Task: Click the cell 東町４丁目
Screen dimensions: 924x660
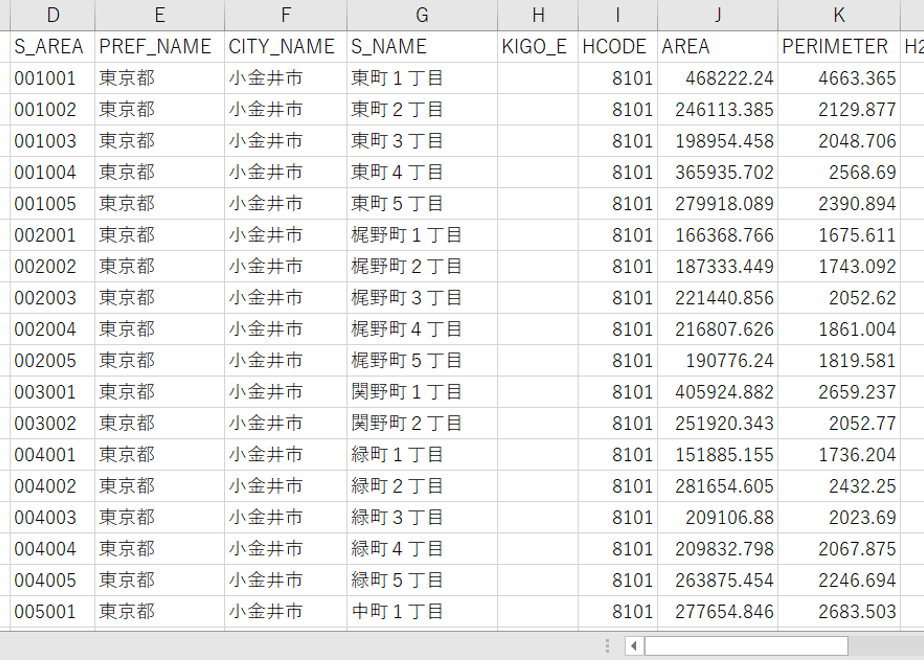Action: click(x=422, y=172)
